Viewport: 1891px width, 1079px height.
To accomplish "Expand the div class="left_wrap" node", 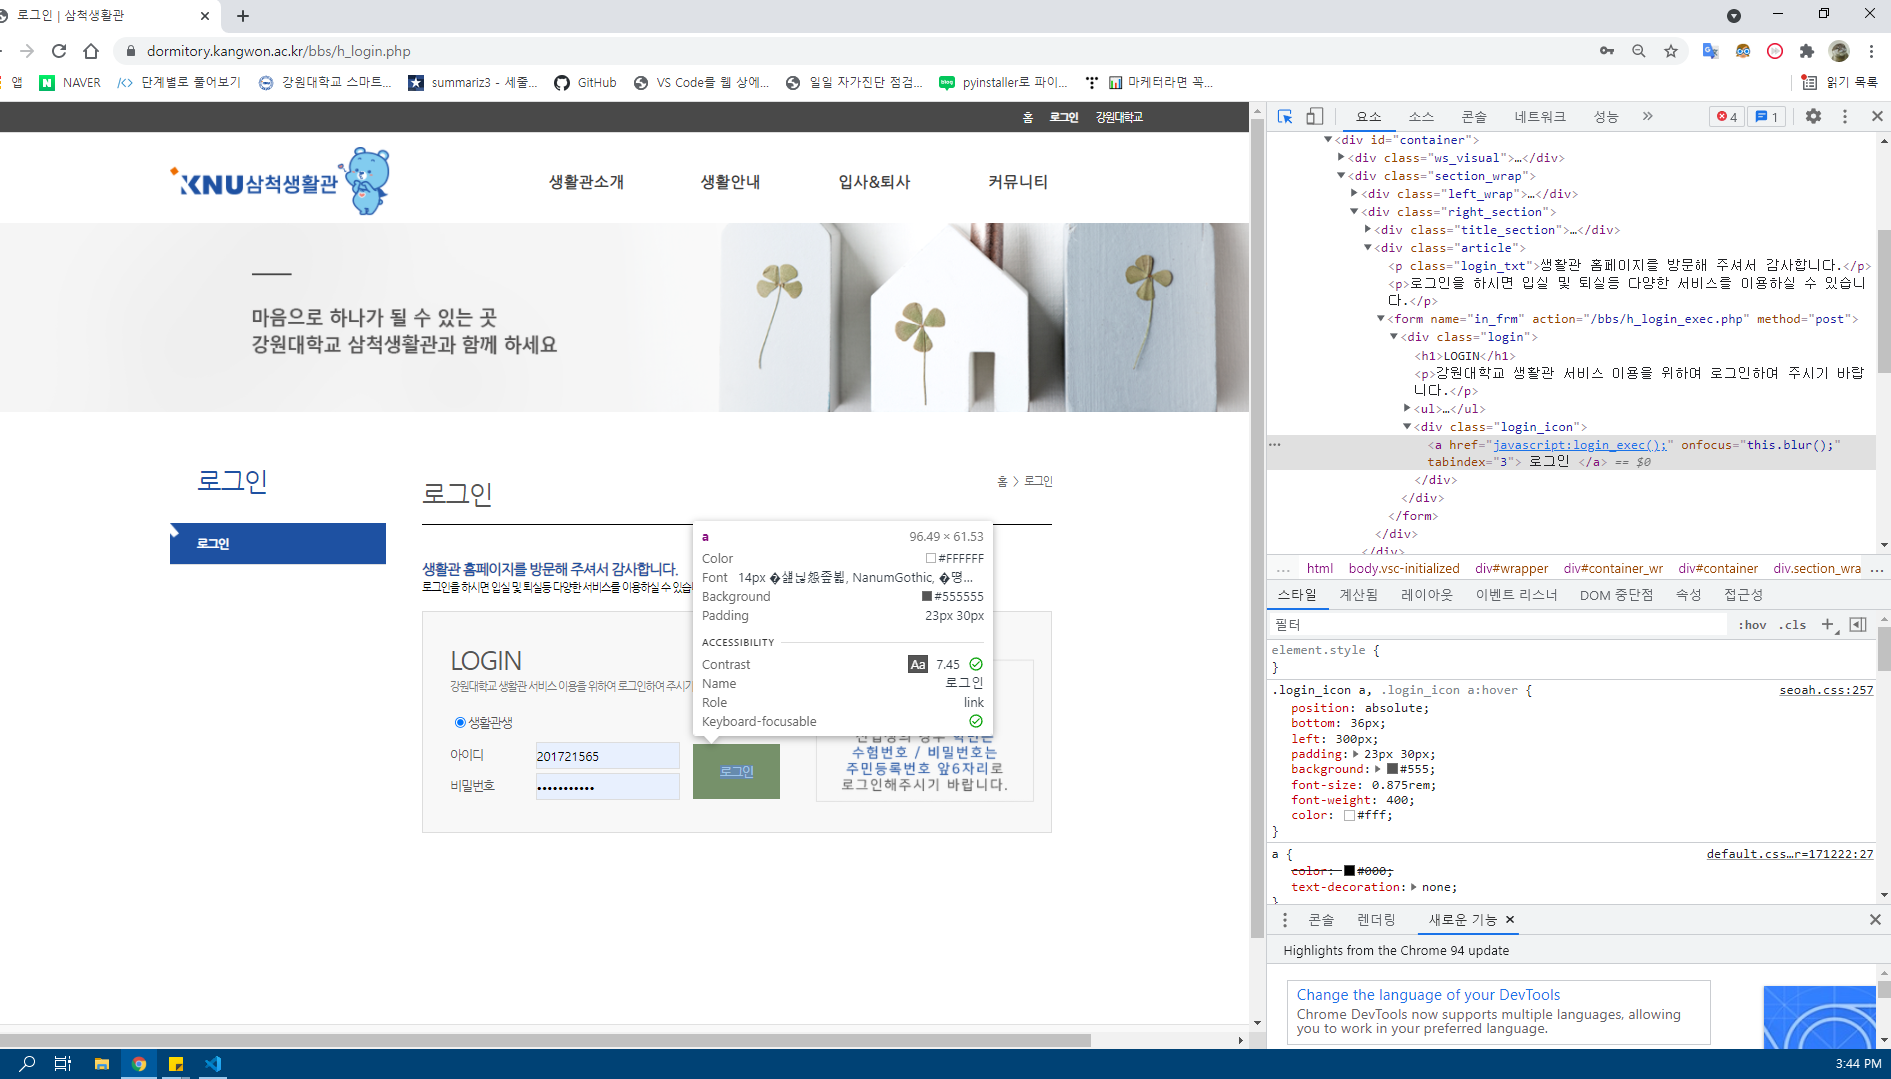I will (x=1354, y=194).
